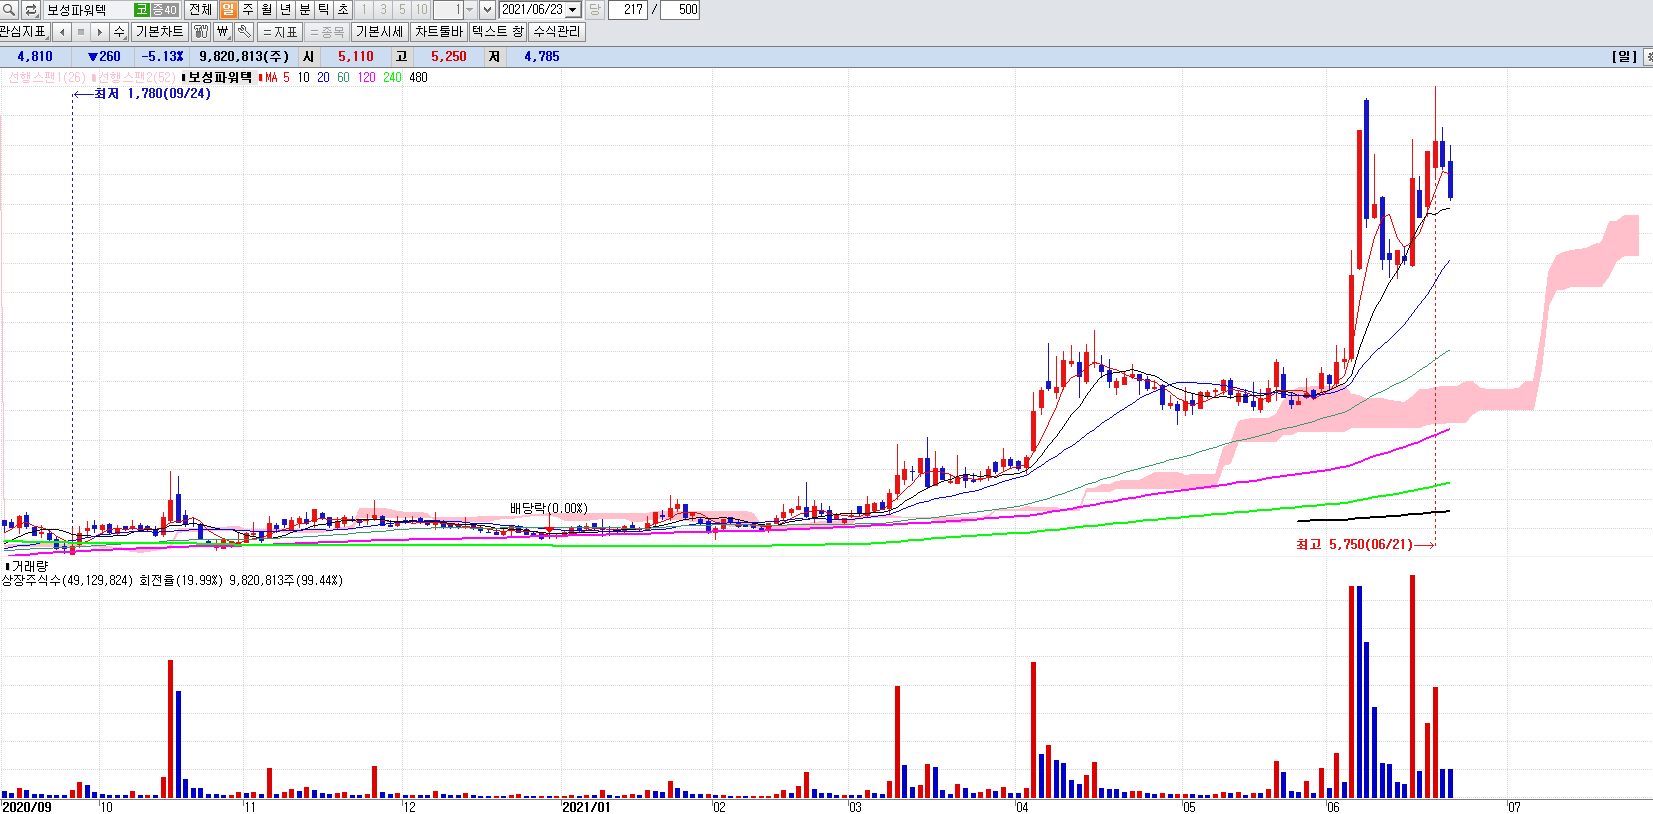Image resolution: width=1653 pixels, height=814 pixels.
Task: Toggle the 텍스트 창 text window
Action: [x=498, y=32]
